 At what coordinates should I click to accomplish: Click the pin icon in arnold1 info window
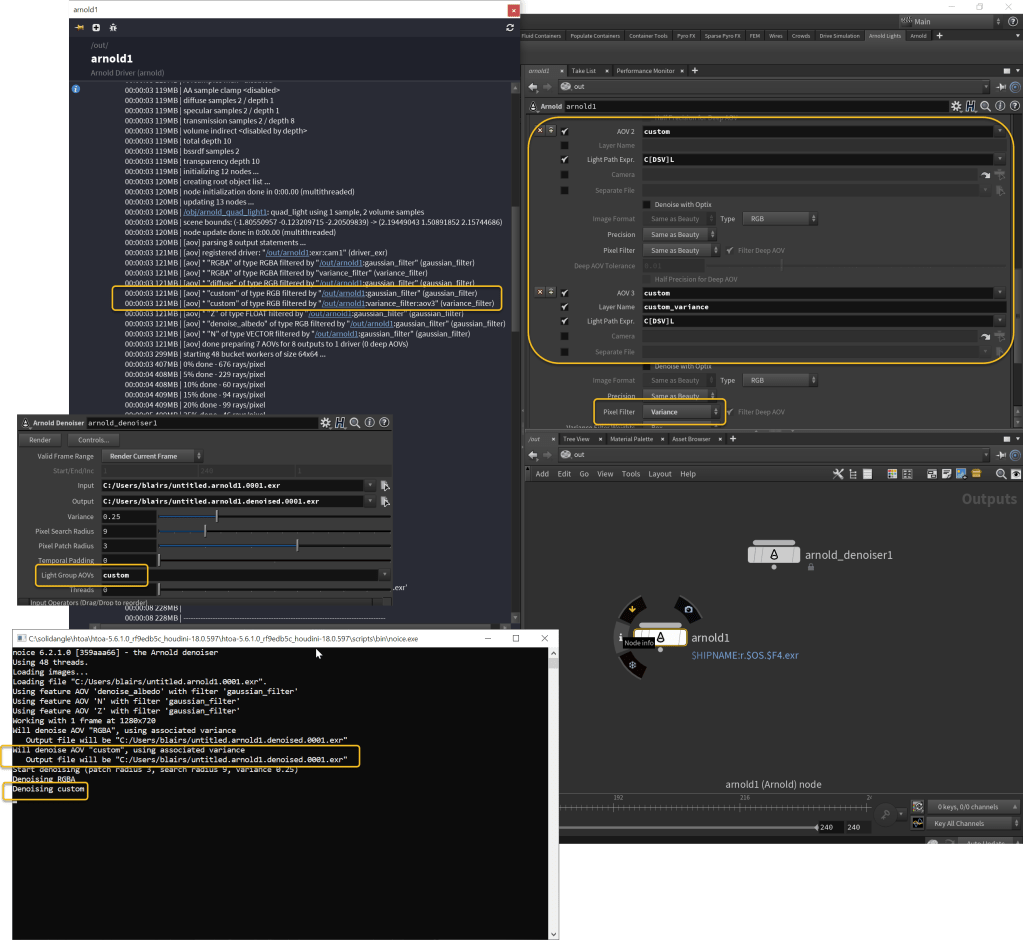tap(80, 28)
